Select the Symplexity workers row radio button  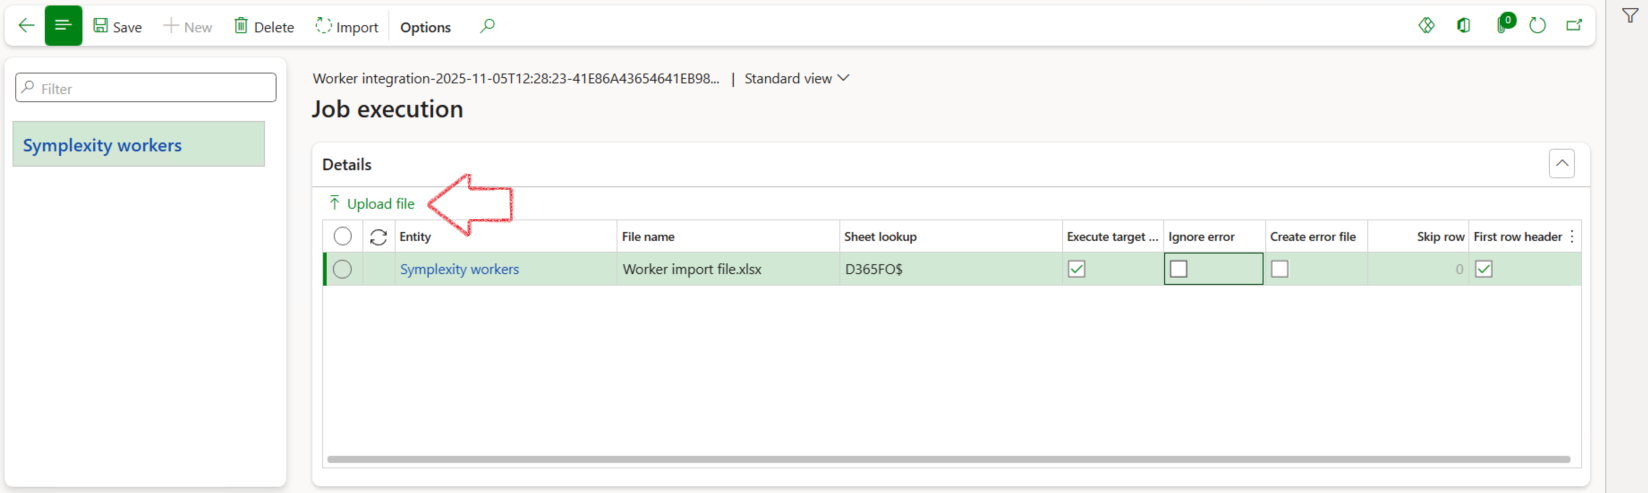[x=342, y=269]
